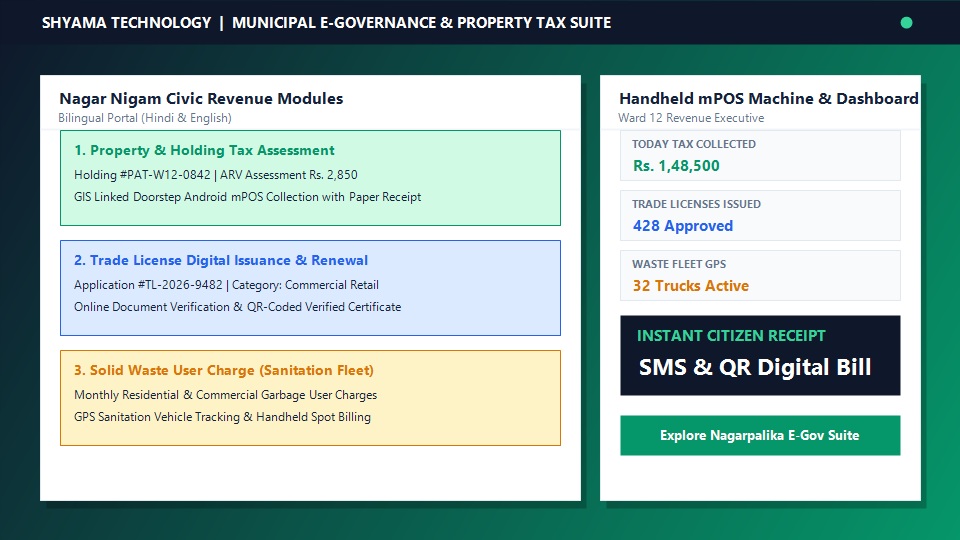Click the line 'Holding #PAT-W12-0842 | ARV Assessment Rs. 2,850'

pyautogui.click(x=216, y=175)
